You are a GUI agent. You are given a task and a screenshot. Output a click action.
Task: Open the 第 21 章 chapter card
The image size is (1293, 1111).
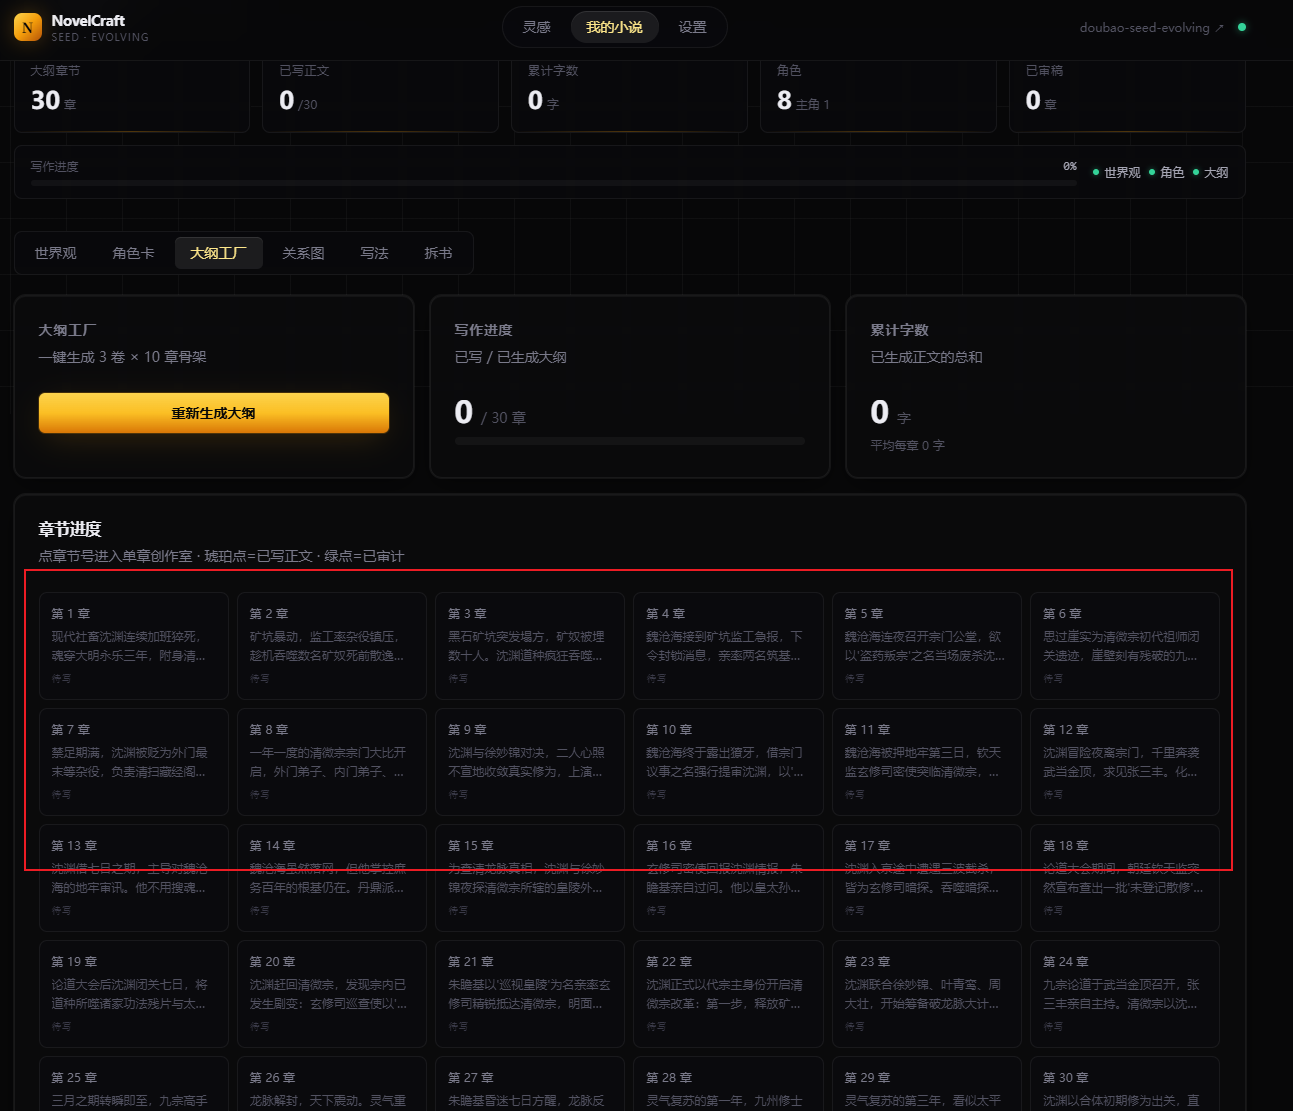click(530, 994)
